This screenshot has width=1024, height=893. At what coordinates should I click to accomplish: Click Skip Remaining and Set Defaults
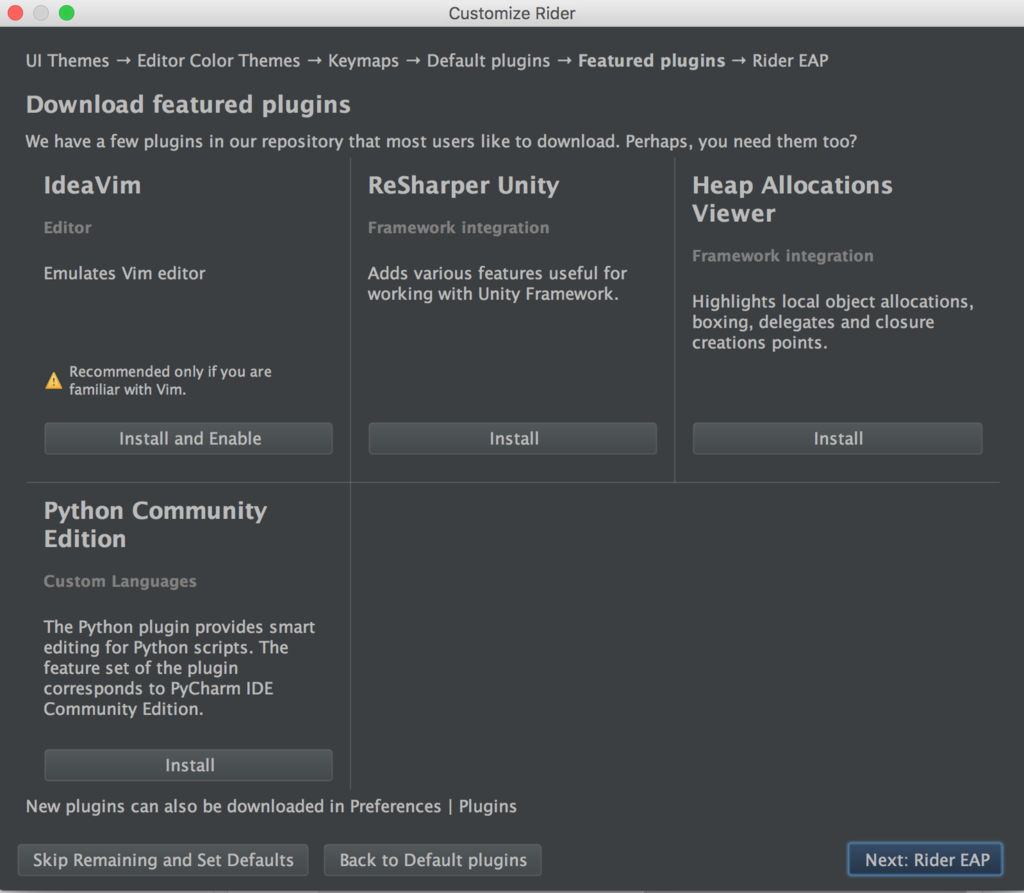click(163, 860)
